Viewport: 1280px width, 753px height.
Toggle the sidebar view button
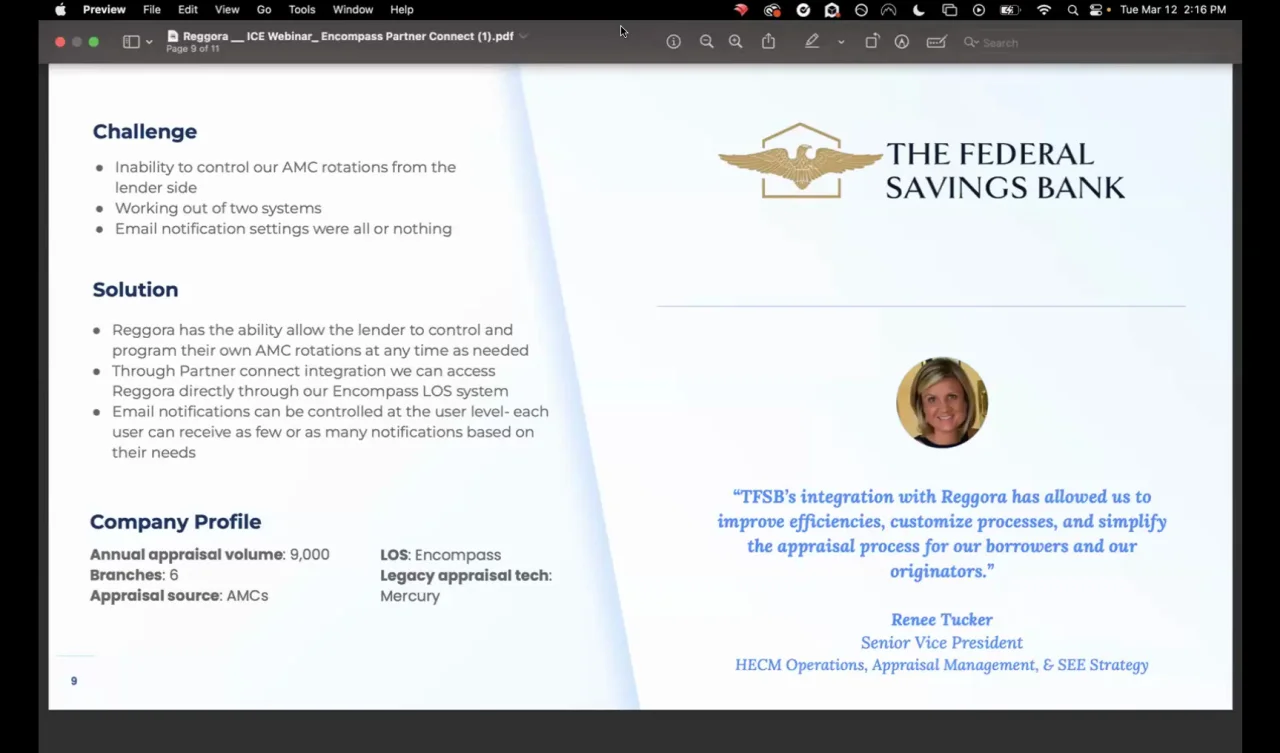pos(131,42)
